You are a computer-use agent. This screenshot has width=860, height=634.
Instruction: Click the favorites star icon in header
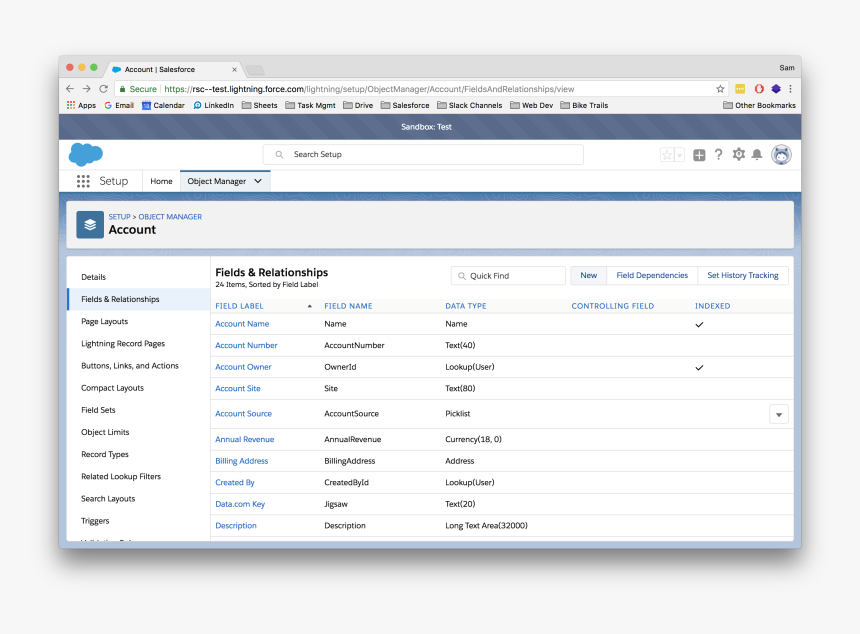click(667, 155)
